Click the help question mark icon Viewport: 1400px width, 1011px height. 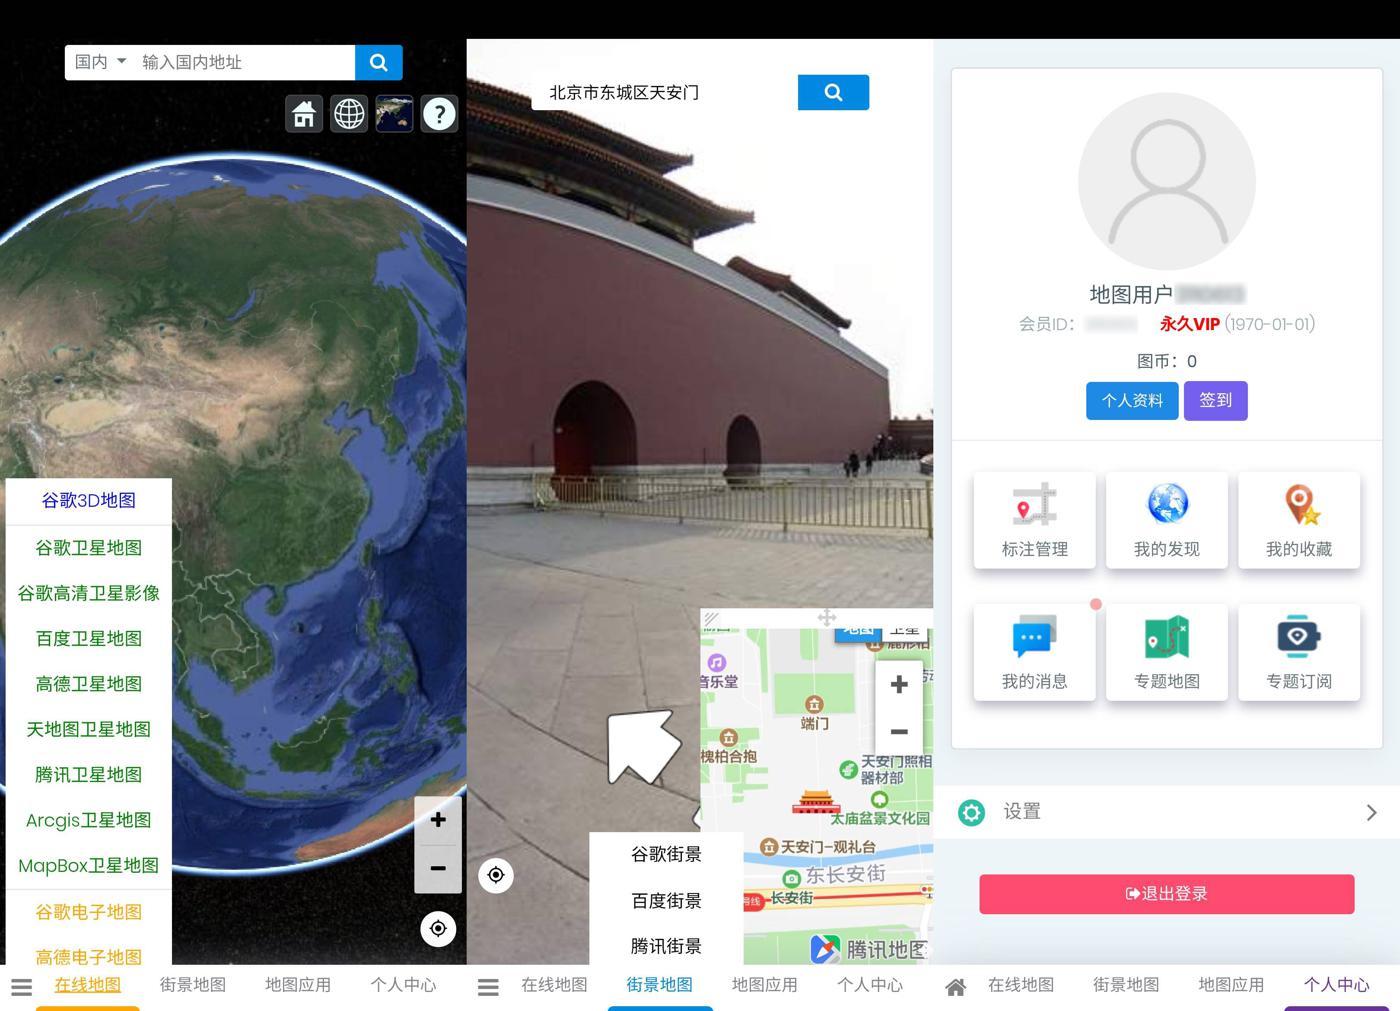(439, 114)
